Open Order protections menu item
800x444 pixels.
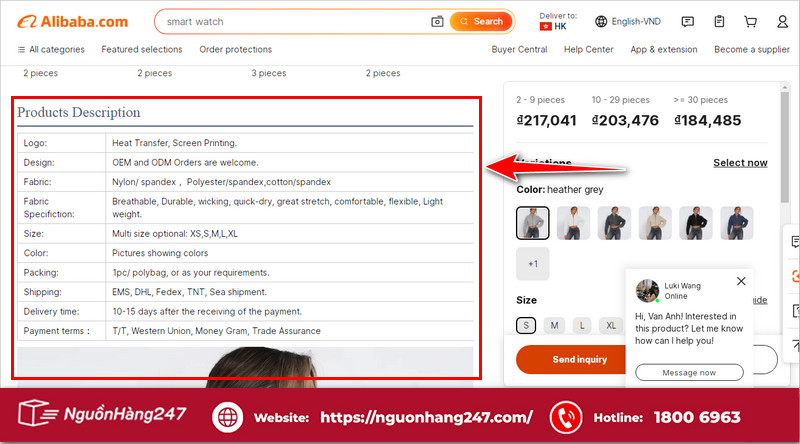pyautogui.click(x=235, y=49)
